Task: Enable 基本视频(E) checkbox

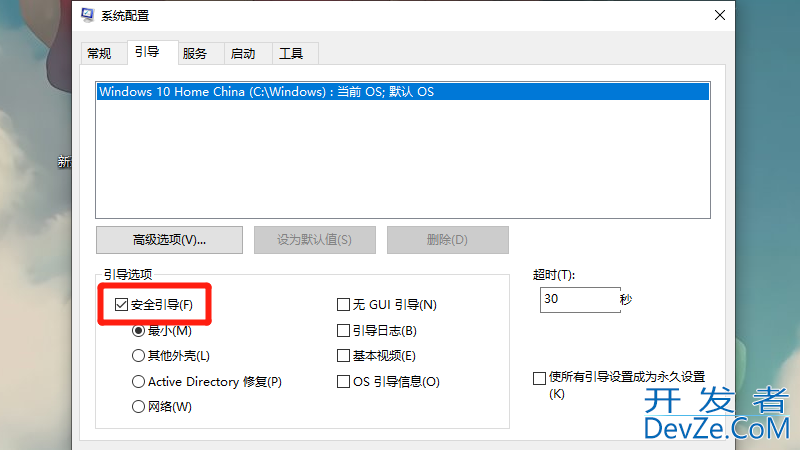Action: (343, 356)
